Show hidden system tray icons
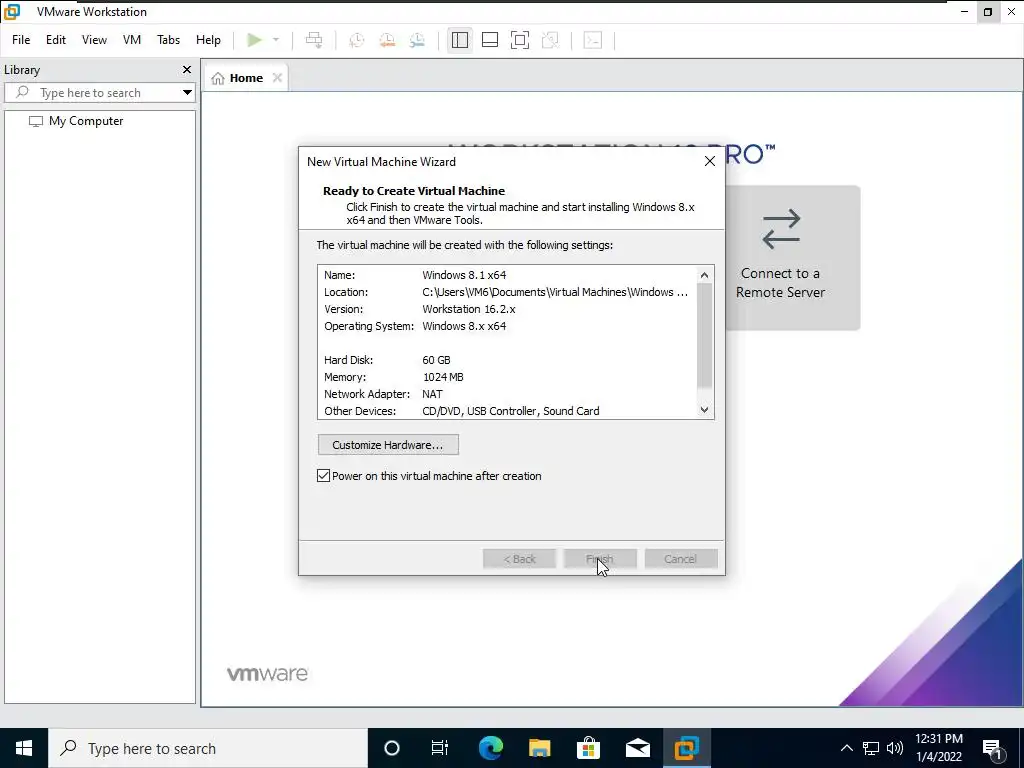1024x768 pixels. [846, 748]
